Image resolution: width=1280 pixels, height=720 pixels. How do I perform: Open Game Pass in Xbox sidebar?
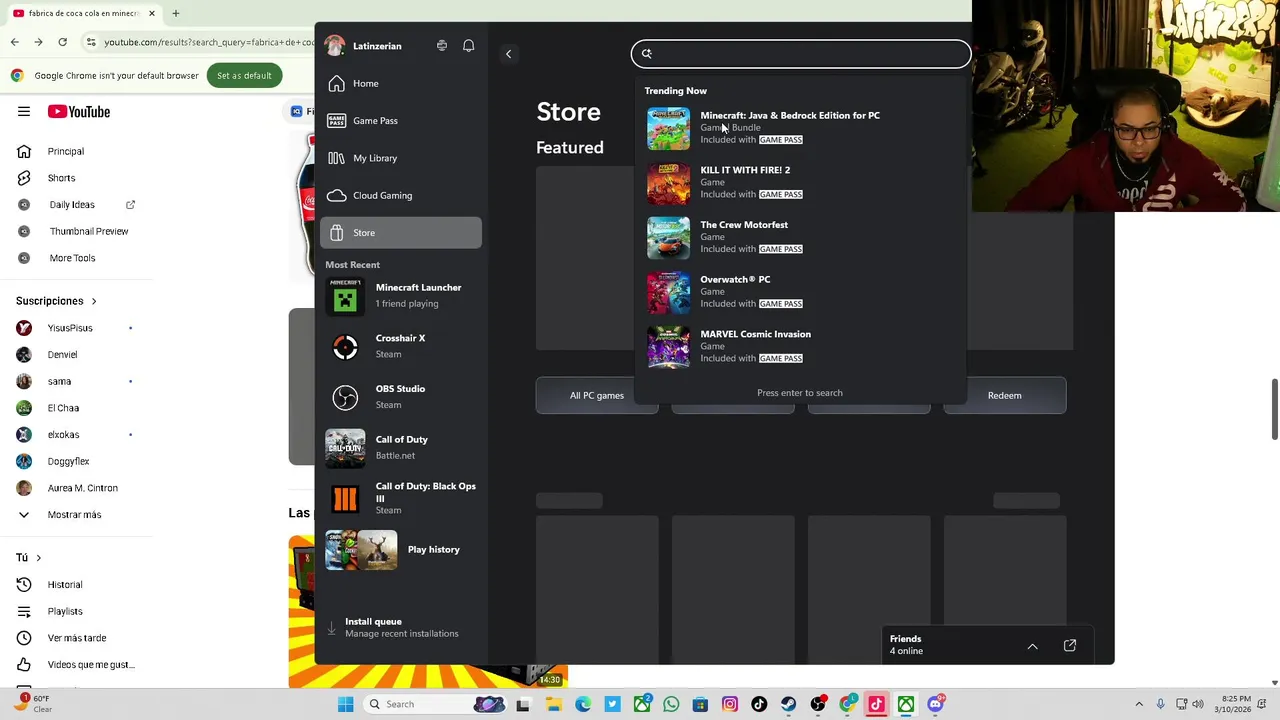coord(400,121)
